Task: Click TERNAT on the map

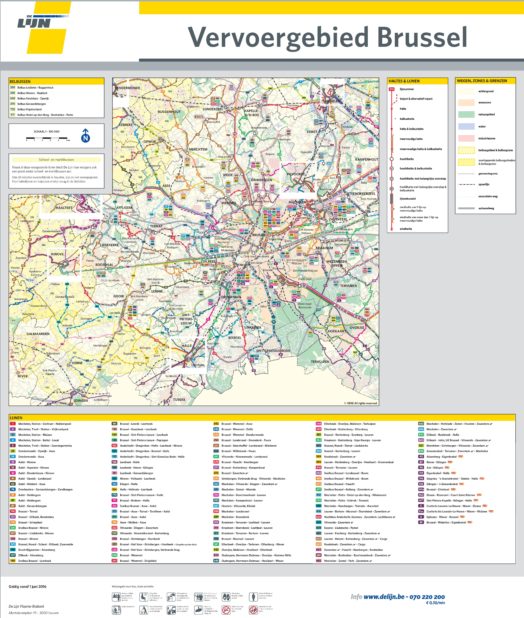Action: click(x=156, y=226)
